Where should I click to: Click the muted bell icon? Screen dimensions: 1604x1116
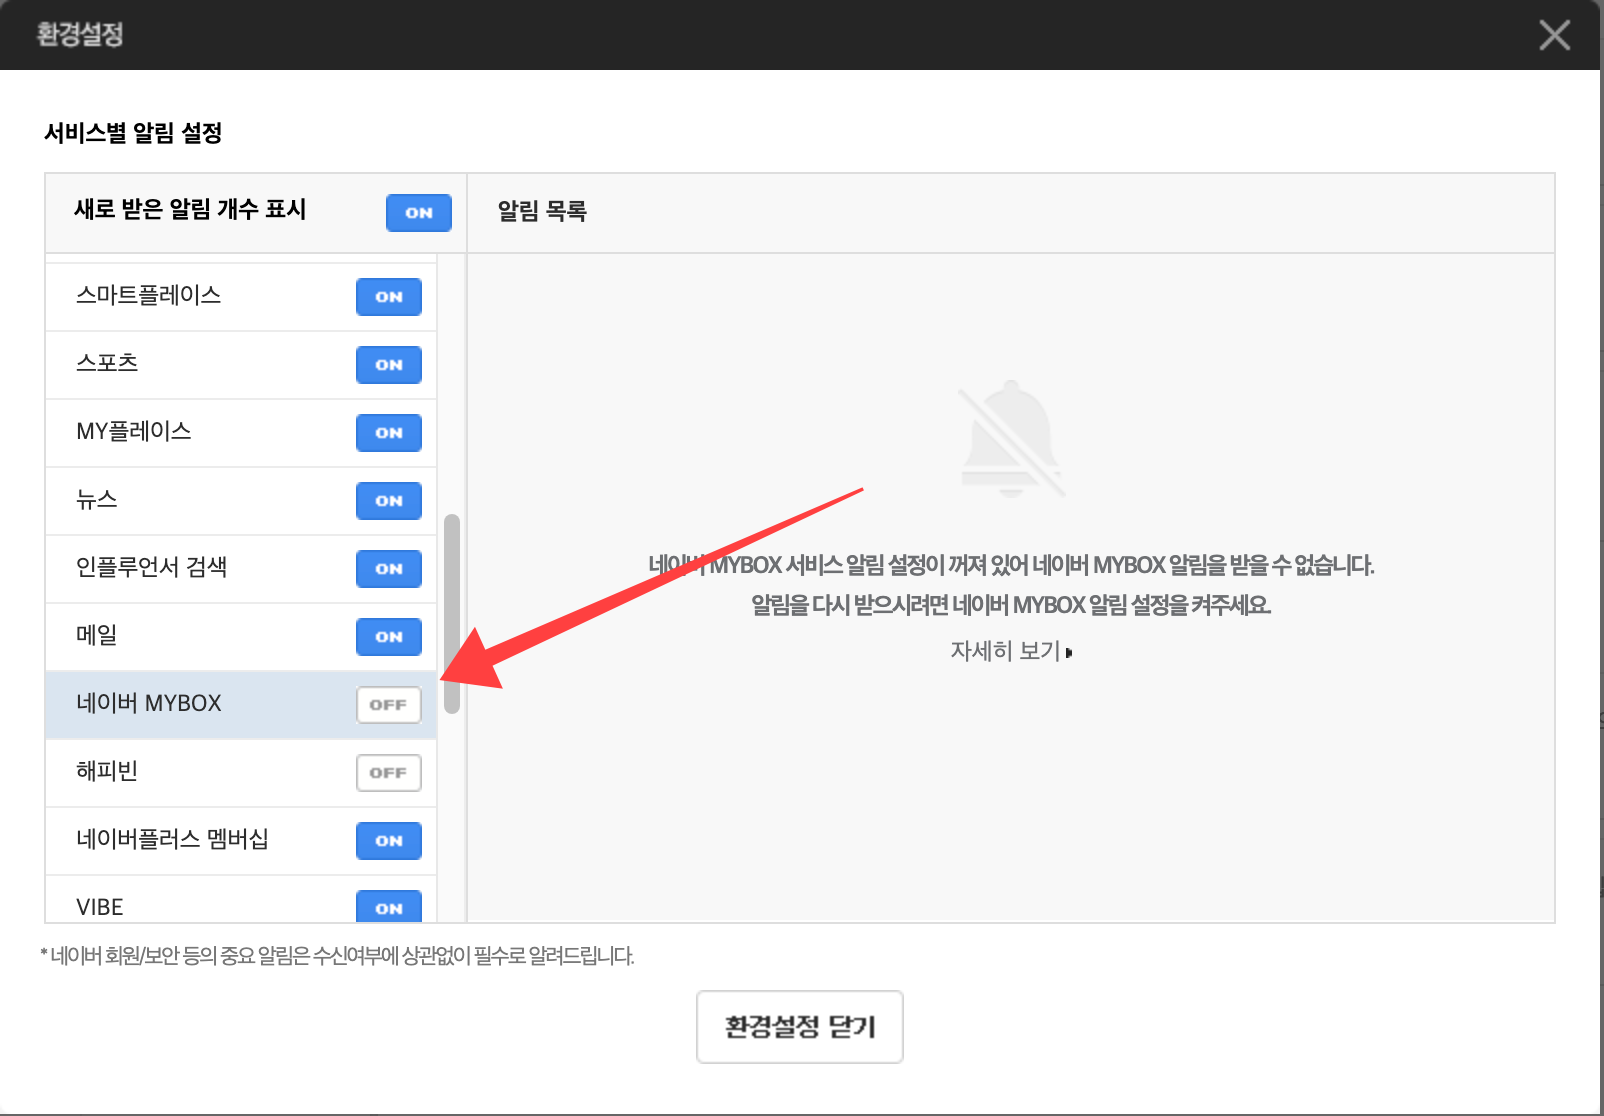(1011, 439)
